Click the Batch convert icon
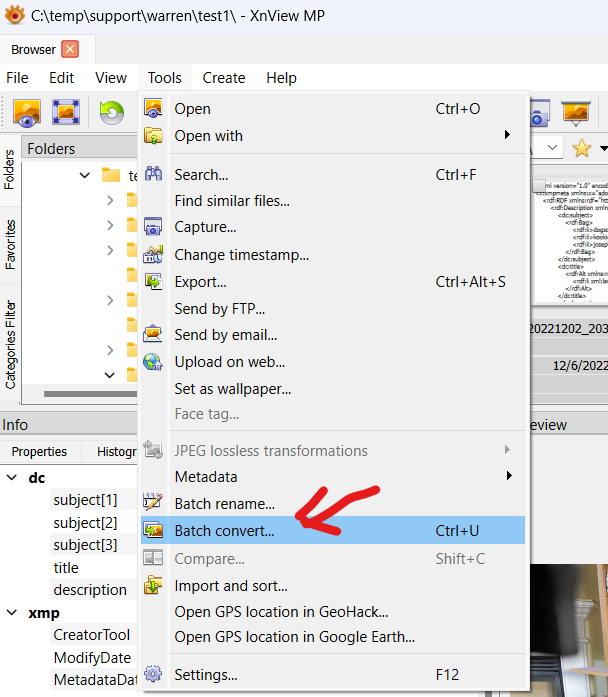This screenshot has width=608, height=697. click(x=153, y=530)
